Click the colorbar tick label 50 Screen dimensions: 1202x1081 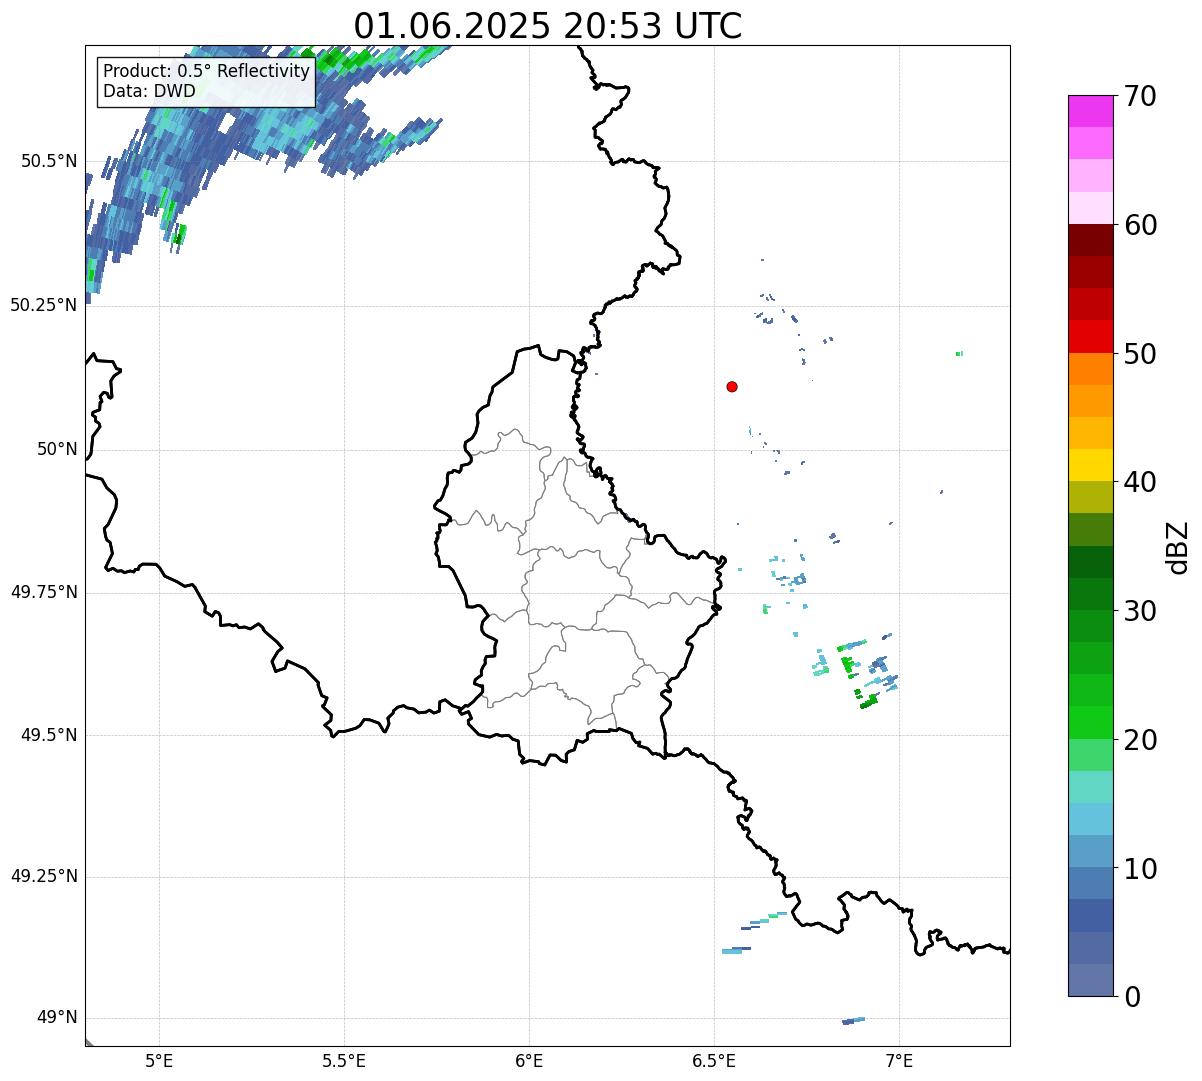tap(1140, 354)
